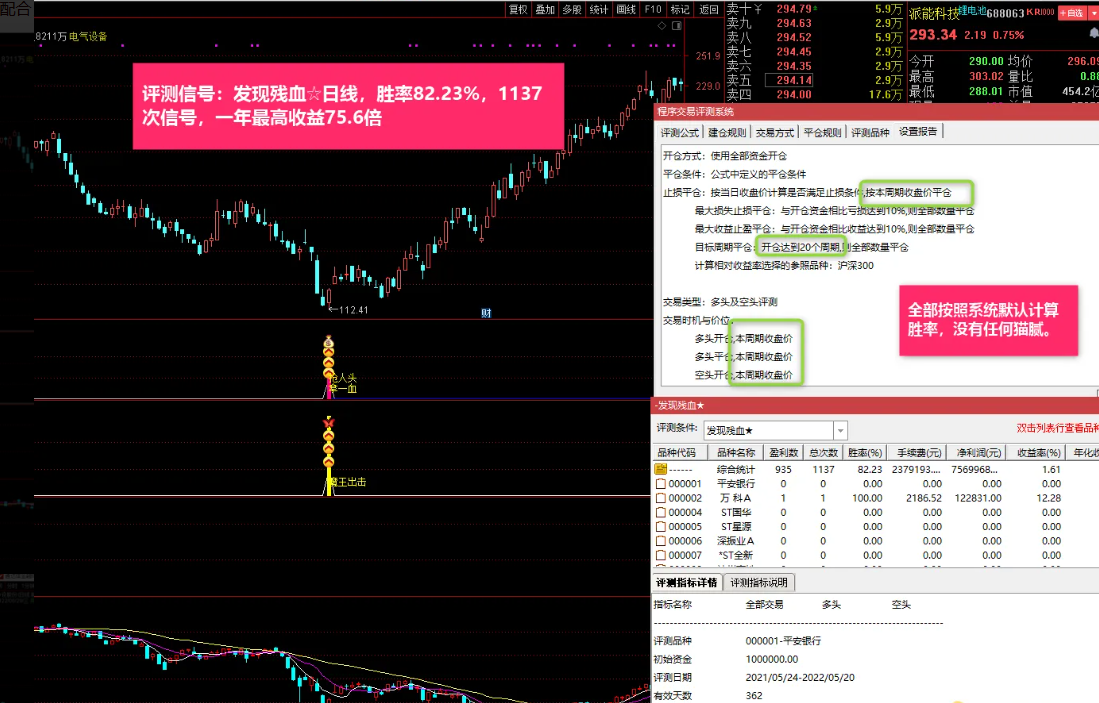Select the 叠加 overlay tool
1099x703 pixels.
(545, 9)
